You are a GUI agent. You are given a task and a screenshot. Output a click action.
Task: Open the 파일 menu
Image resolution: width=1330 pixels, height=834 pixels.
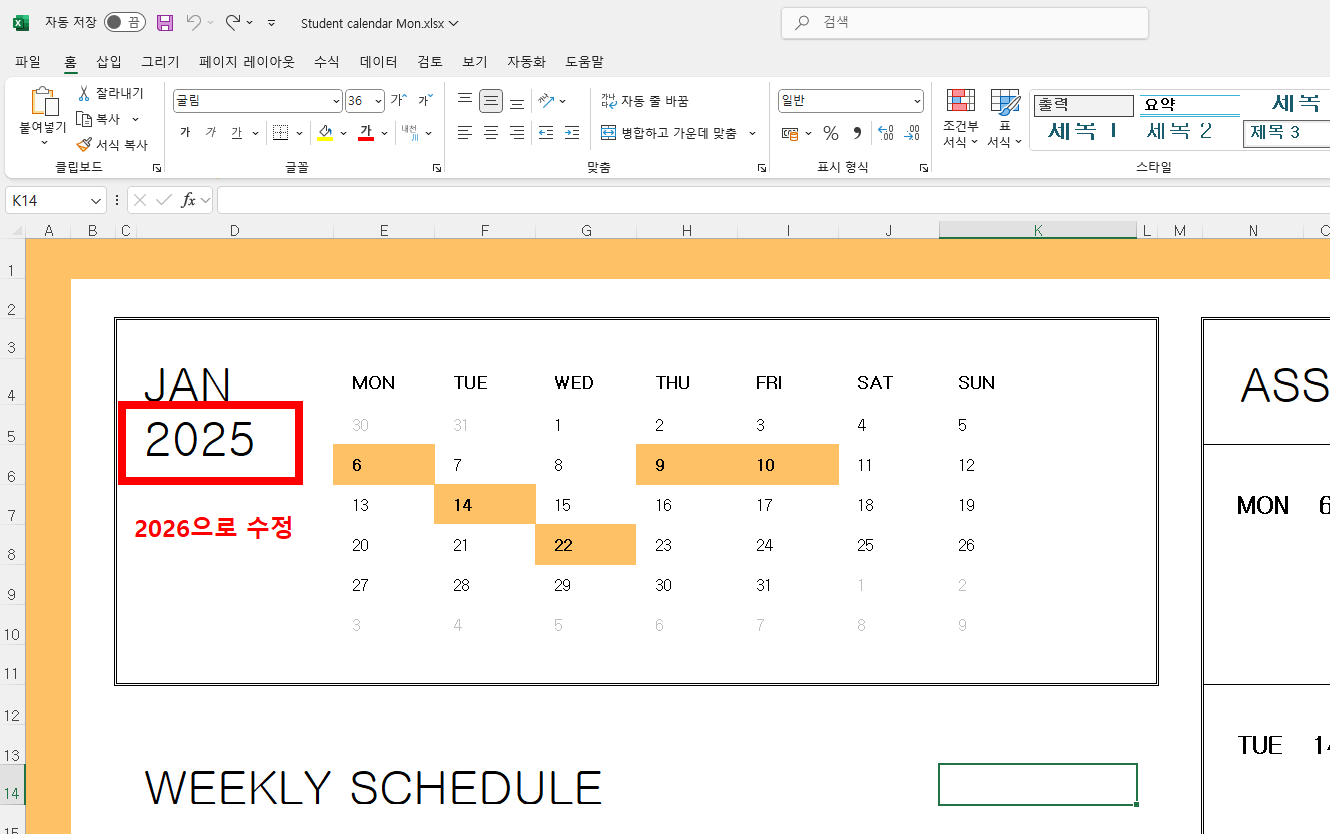(x=27, y=61)
